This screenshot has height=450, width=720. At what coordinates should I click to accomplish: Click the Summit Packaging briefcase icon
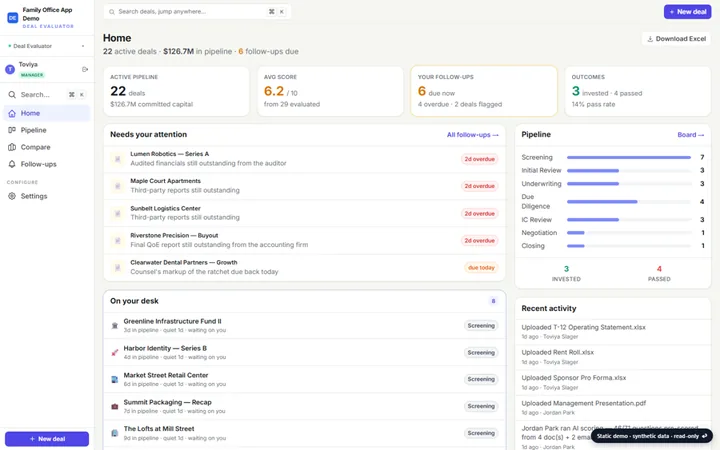click(115, 406)
